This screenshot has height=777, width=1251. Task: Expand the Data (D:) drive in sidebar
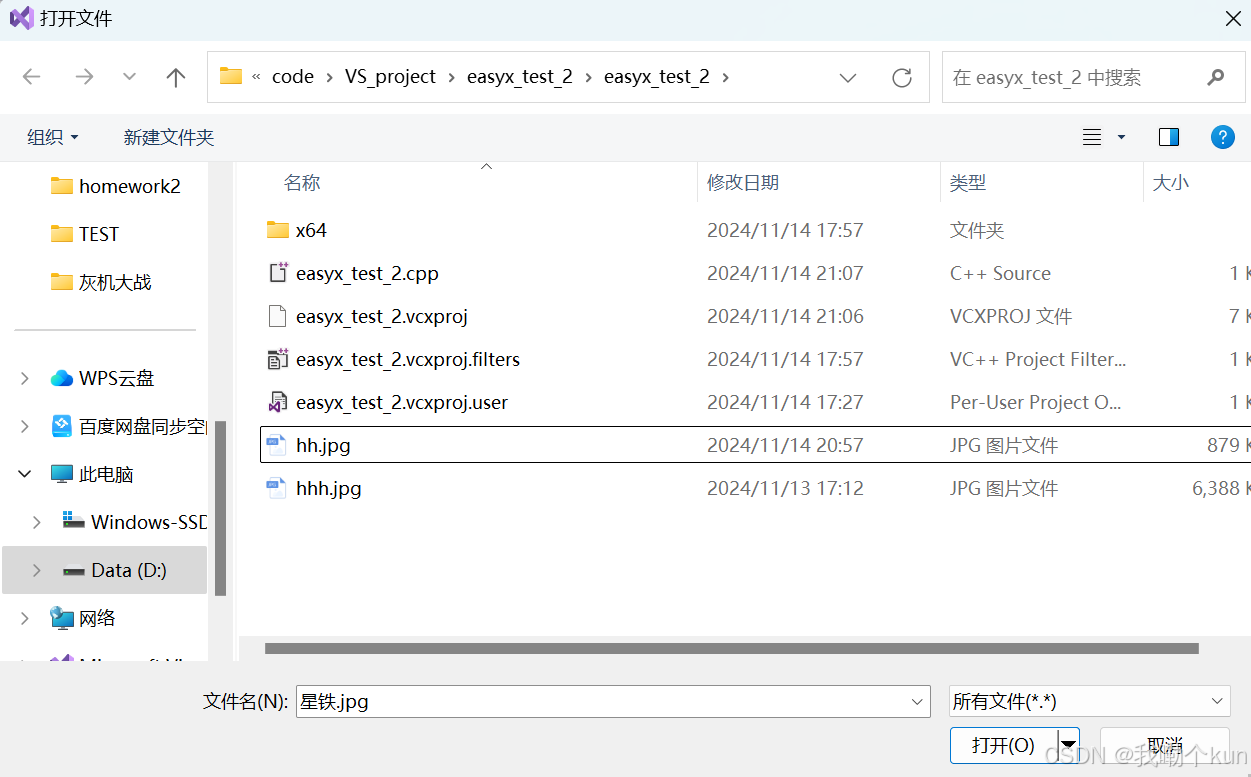point(37,570)
